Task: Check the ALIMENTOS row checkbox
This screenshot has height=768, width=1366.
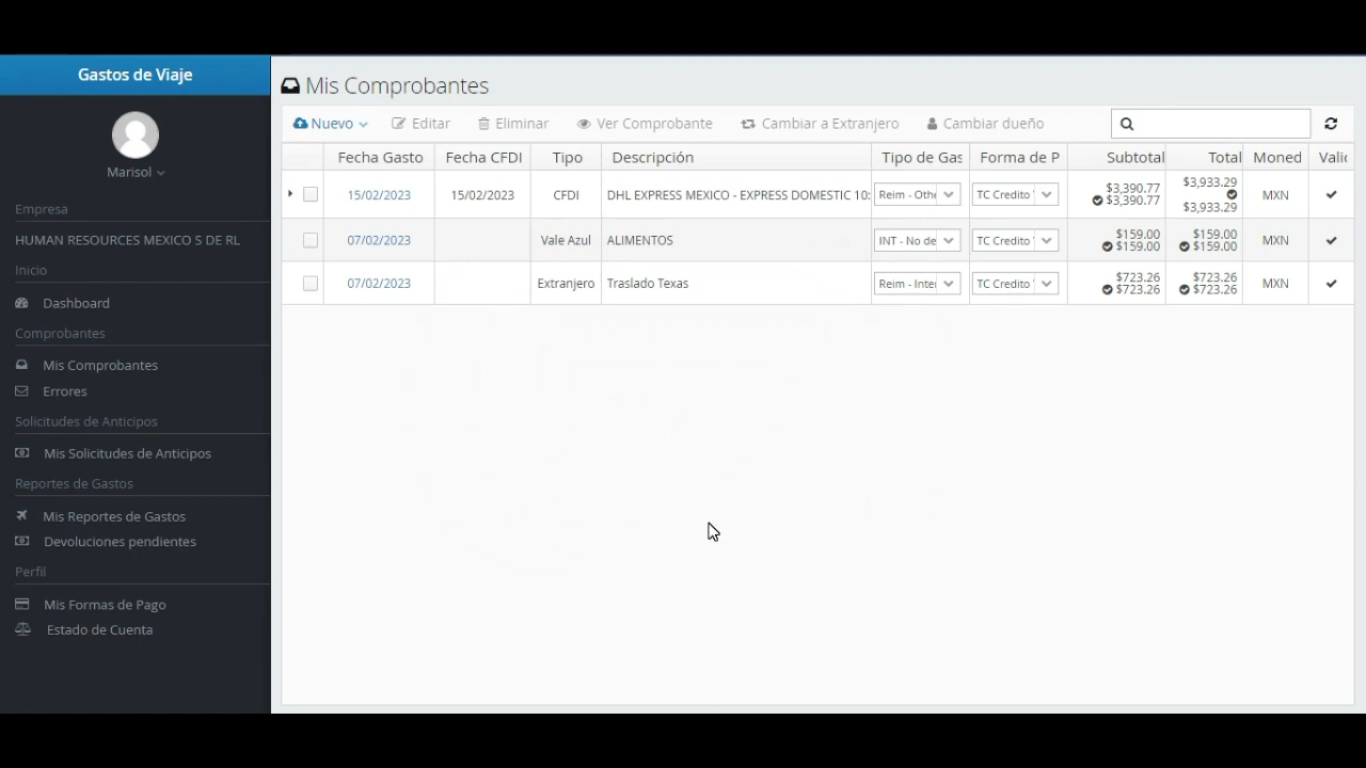Action: tap(310, 240)
